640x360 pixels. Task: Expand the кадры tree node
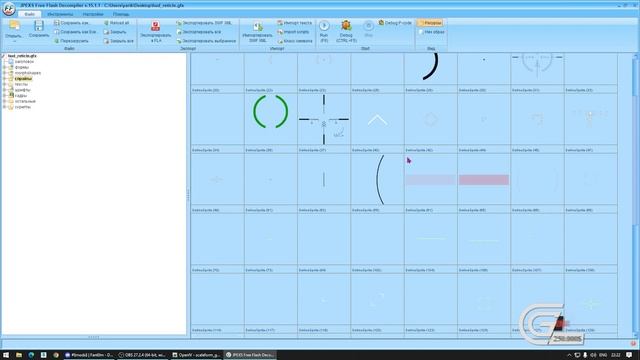(x=4, y=96)
